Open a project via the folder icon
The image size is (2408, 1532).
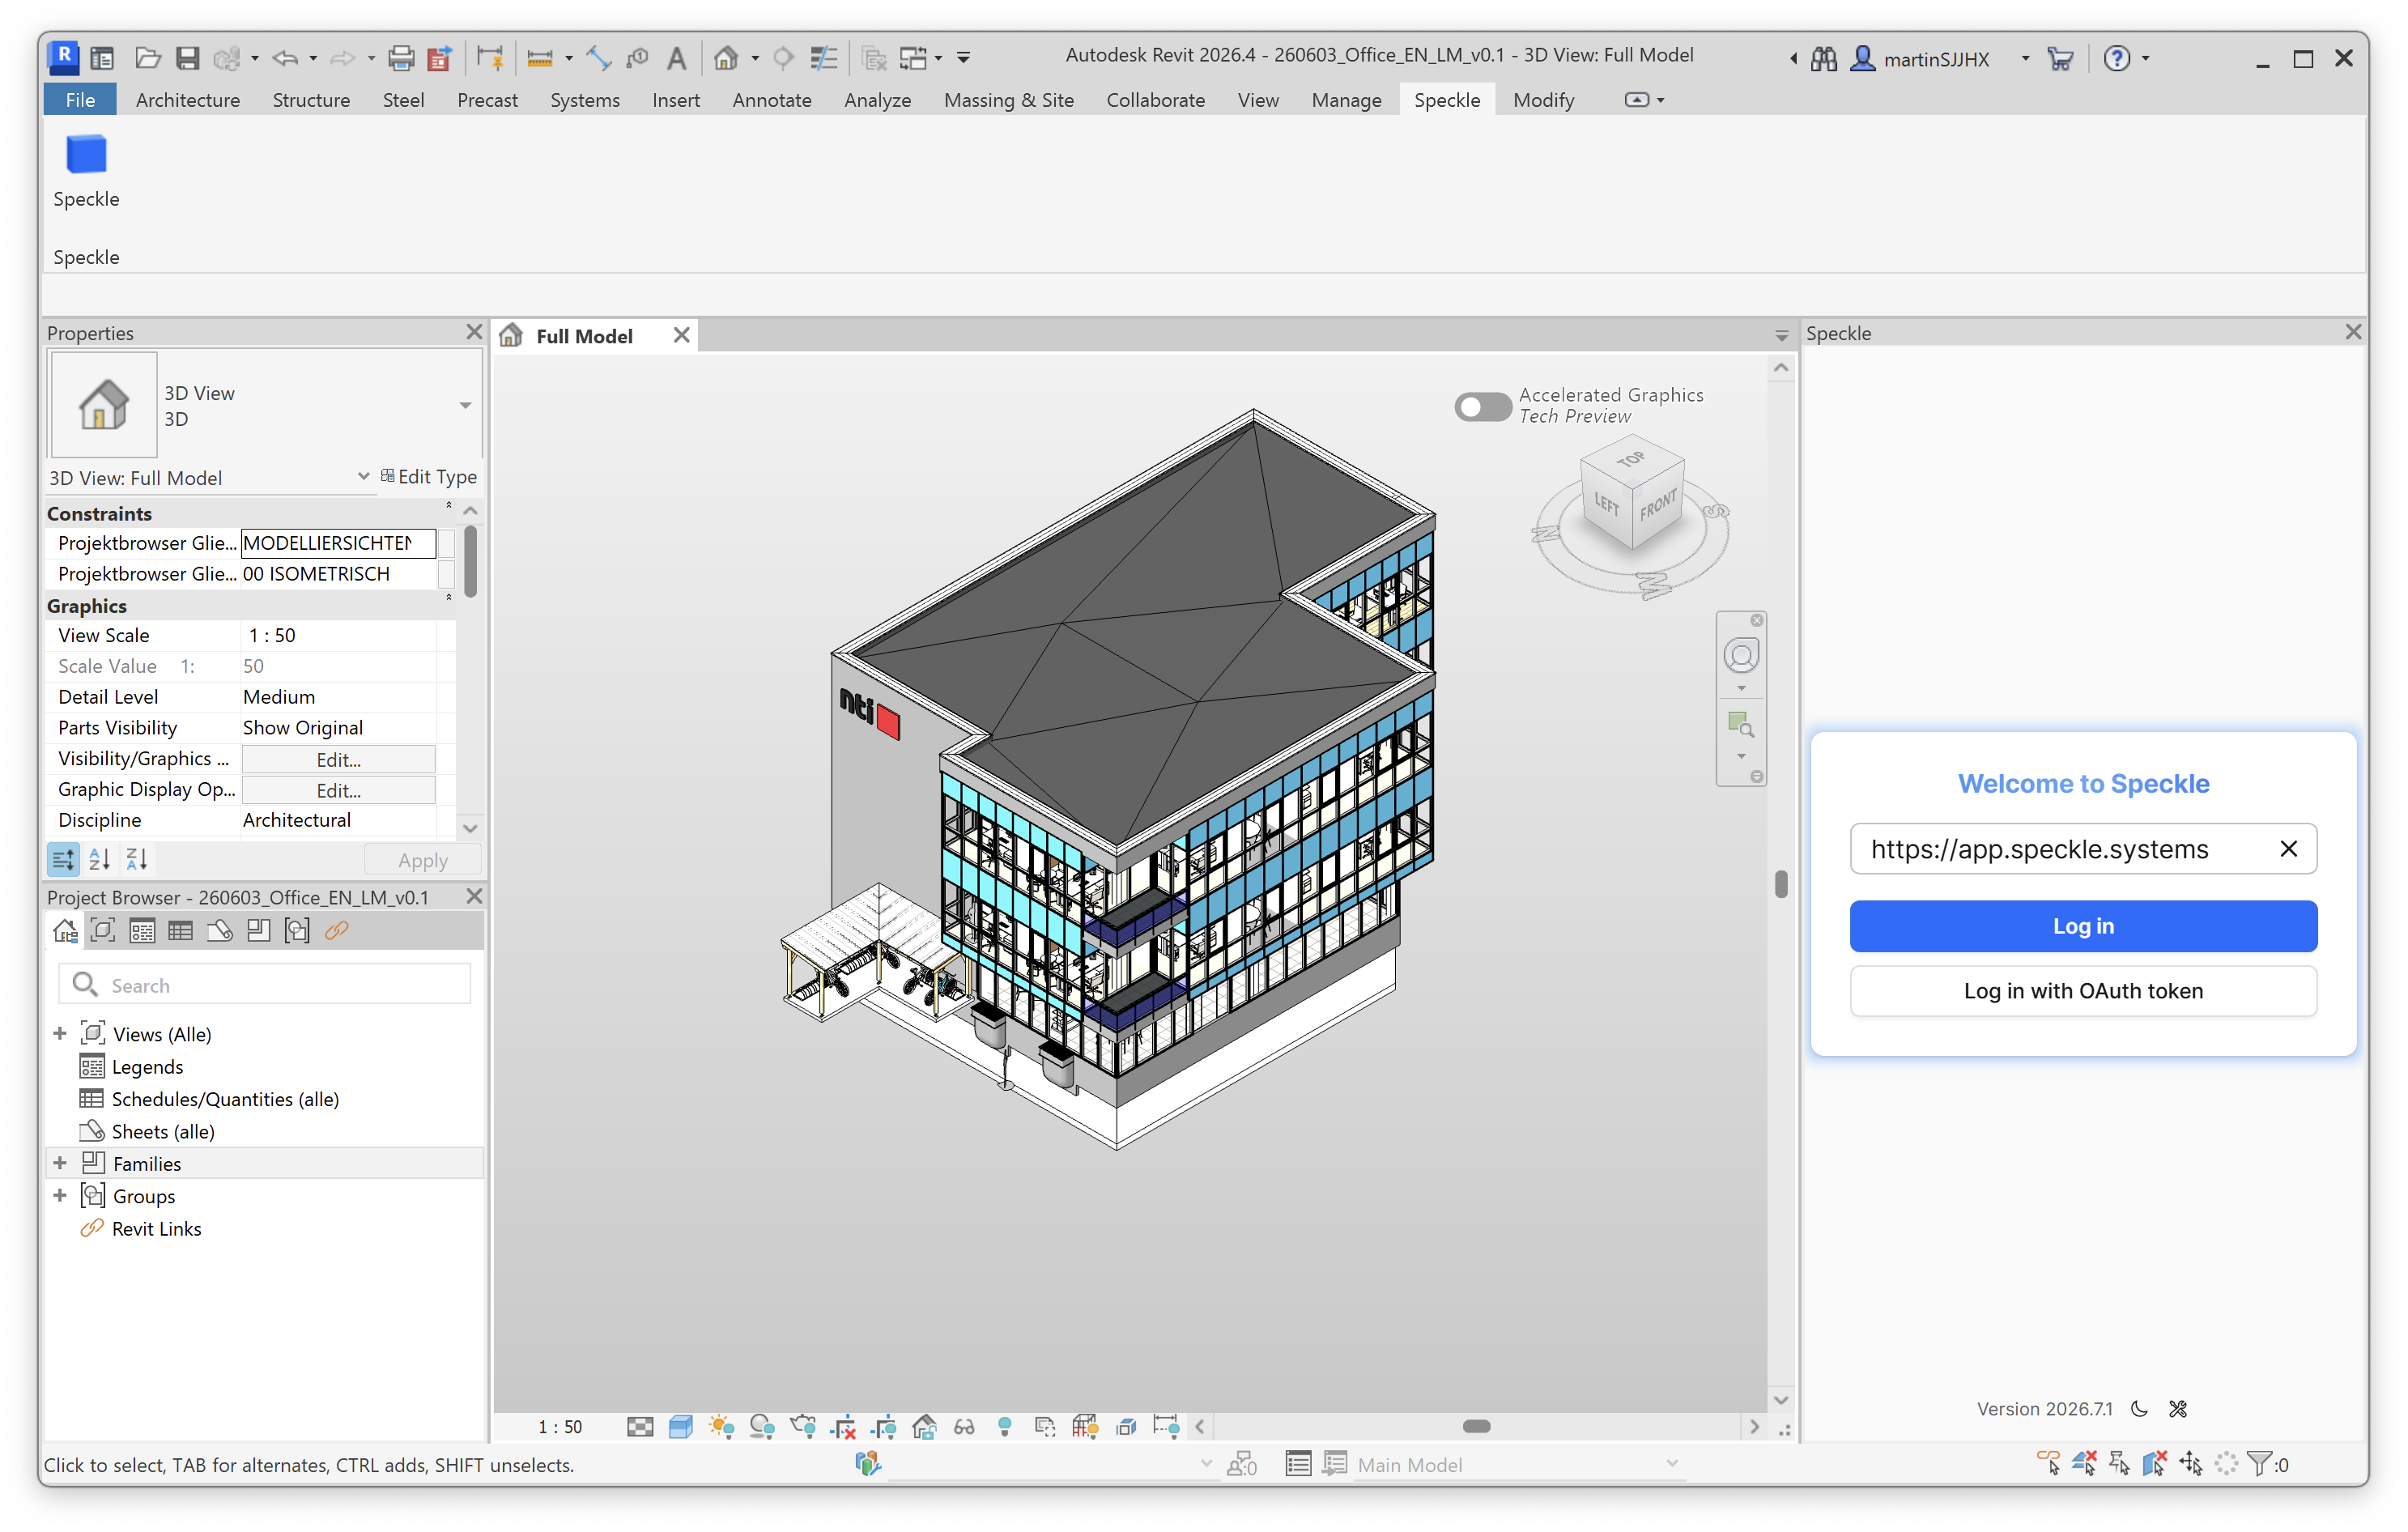click(148, 58)
